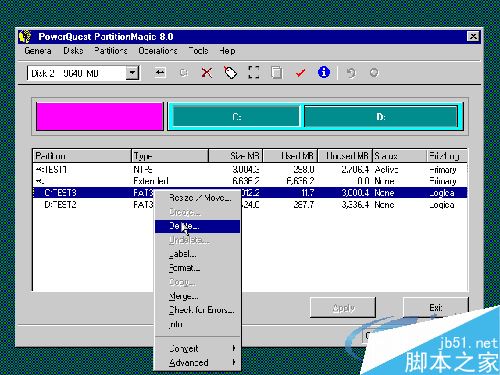Expand the Convert submenu arrow
This screenshot has height=375, width=500.
(234, 348)
